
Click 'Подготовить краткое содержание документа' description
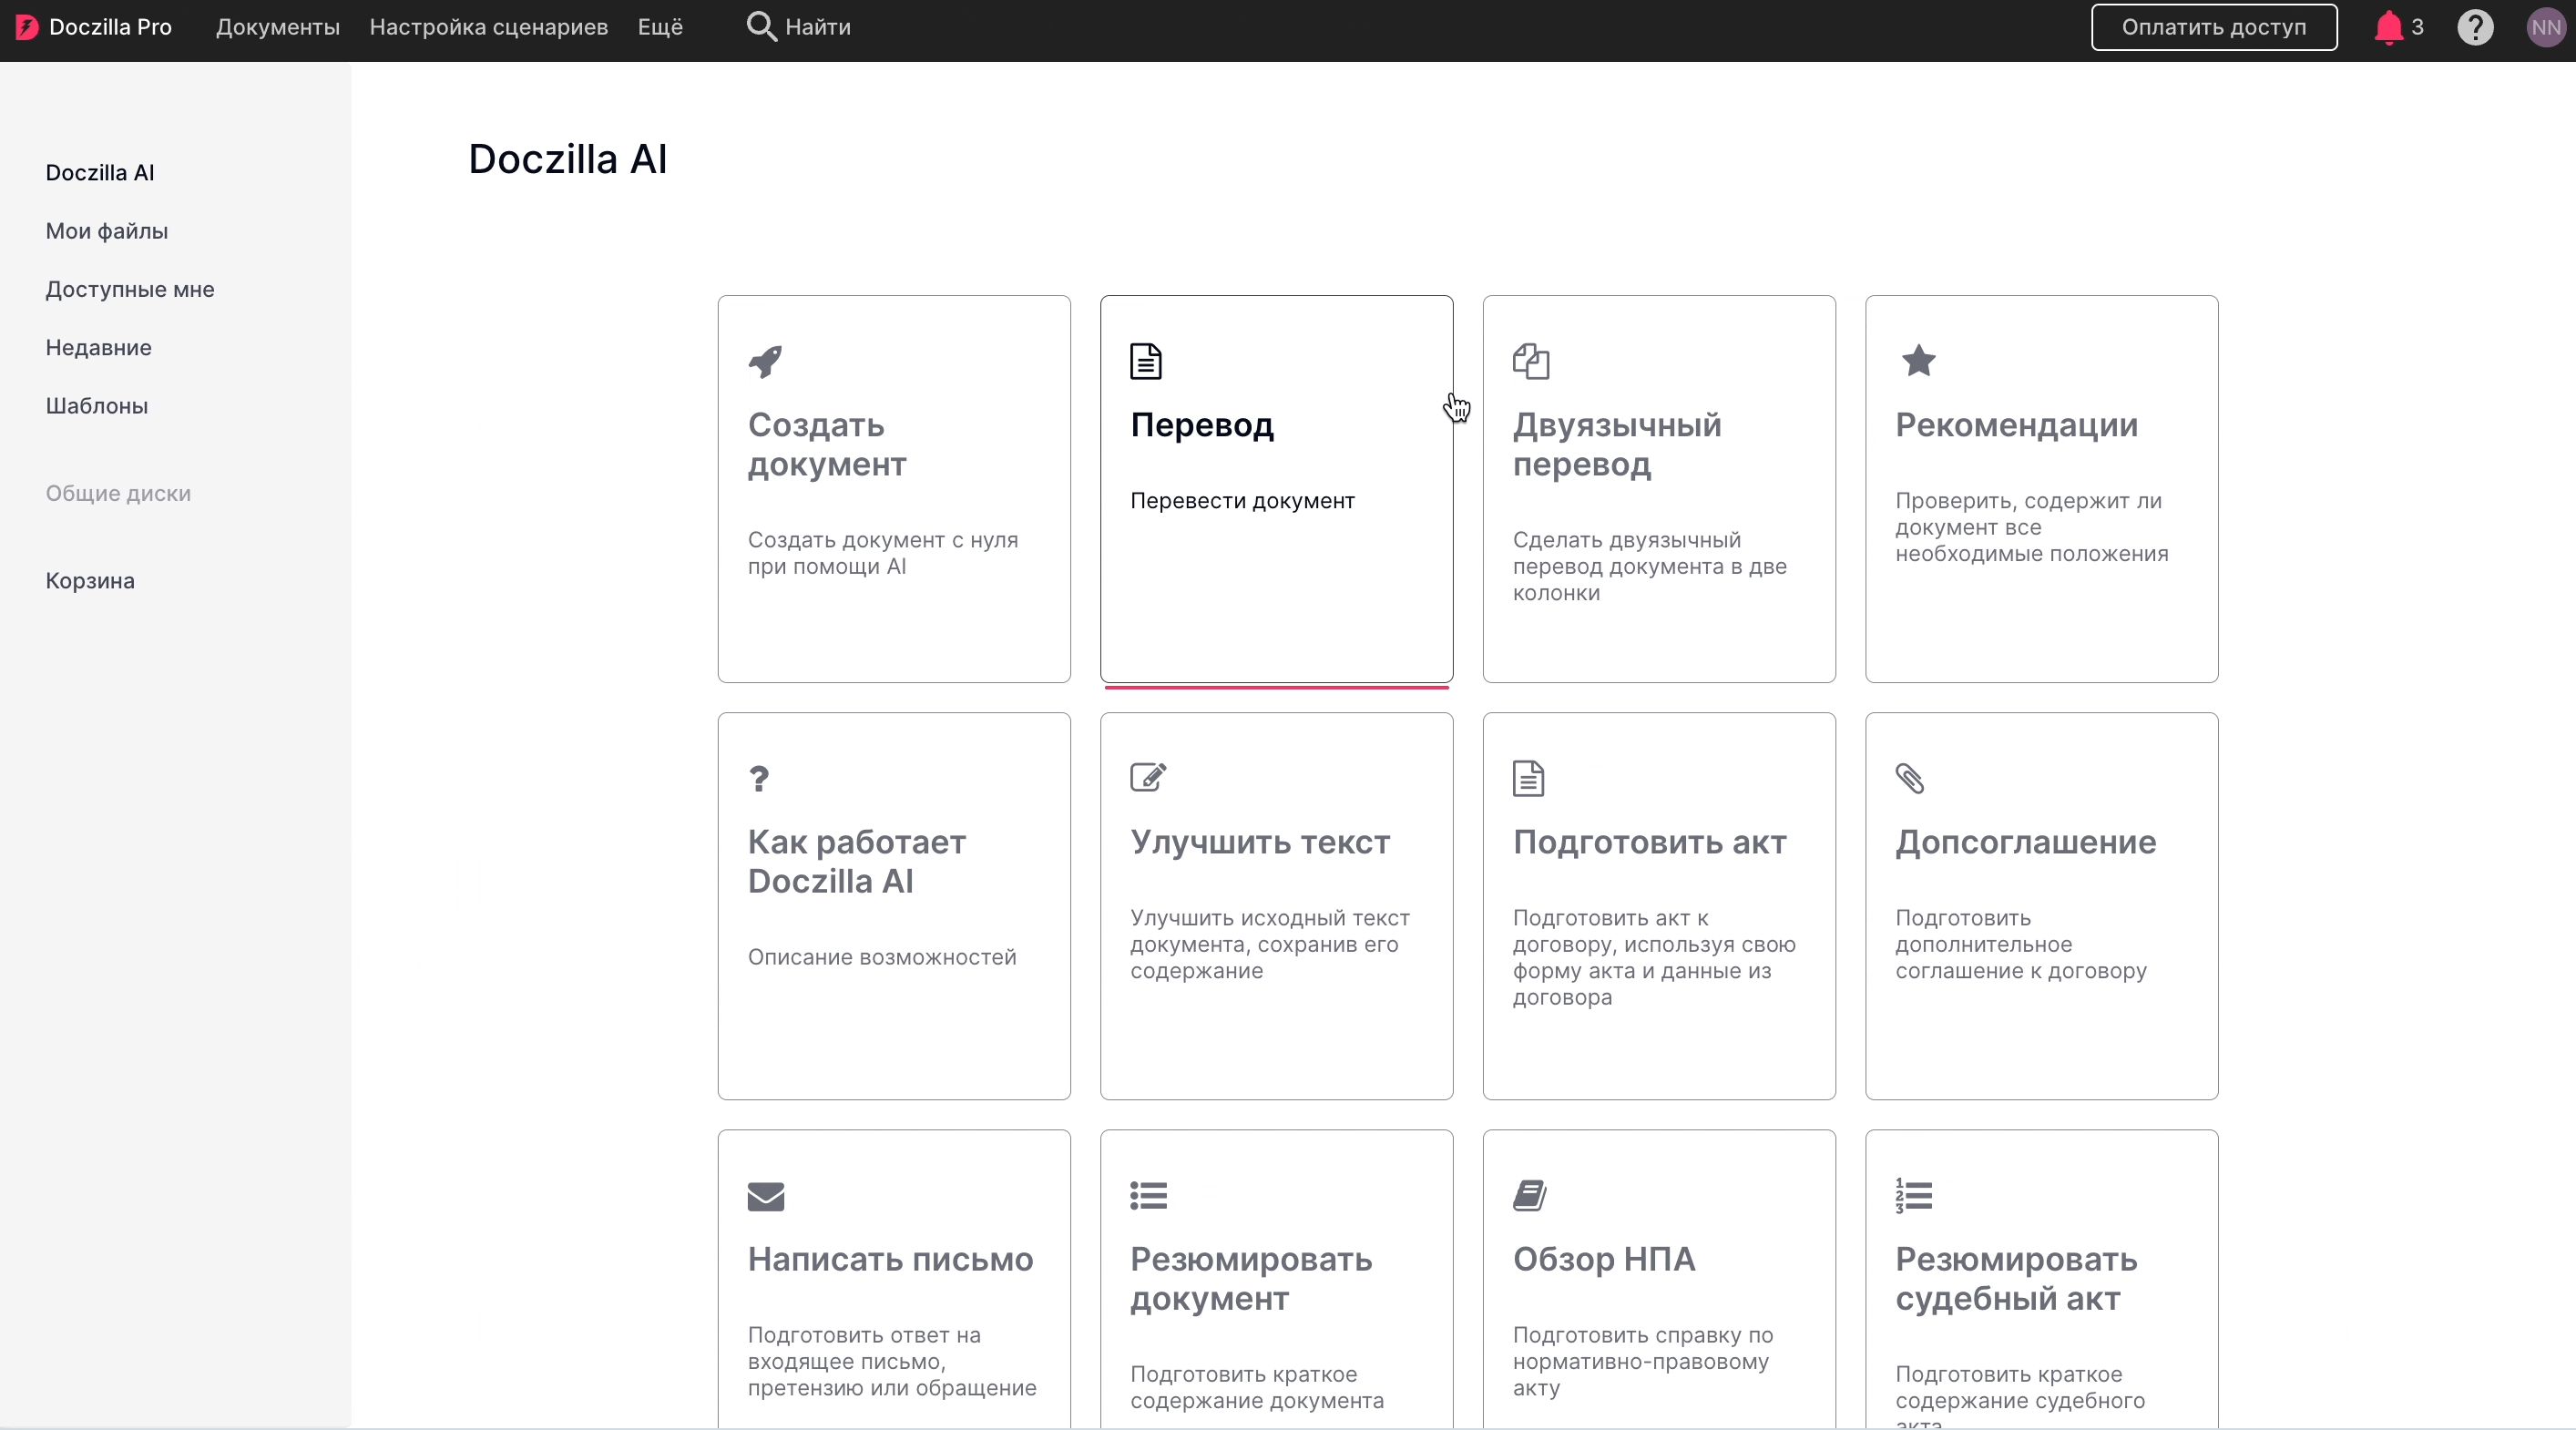point(1257,1387)
